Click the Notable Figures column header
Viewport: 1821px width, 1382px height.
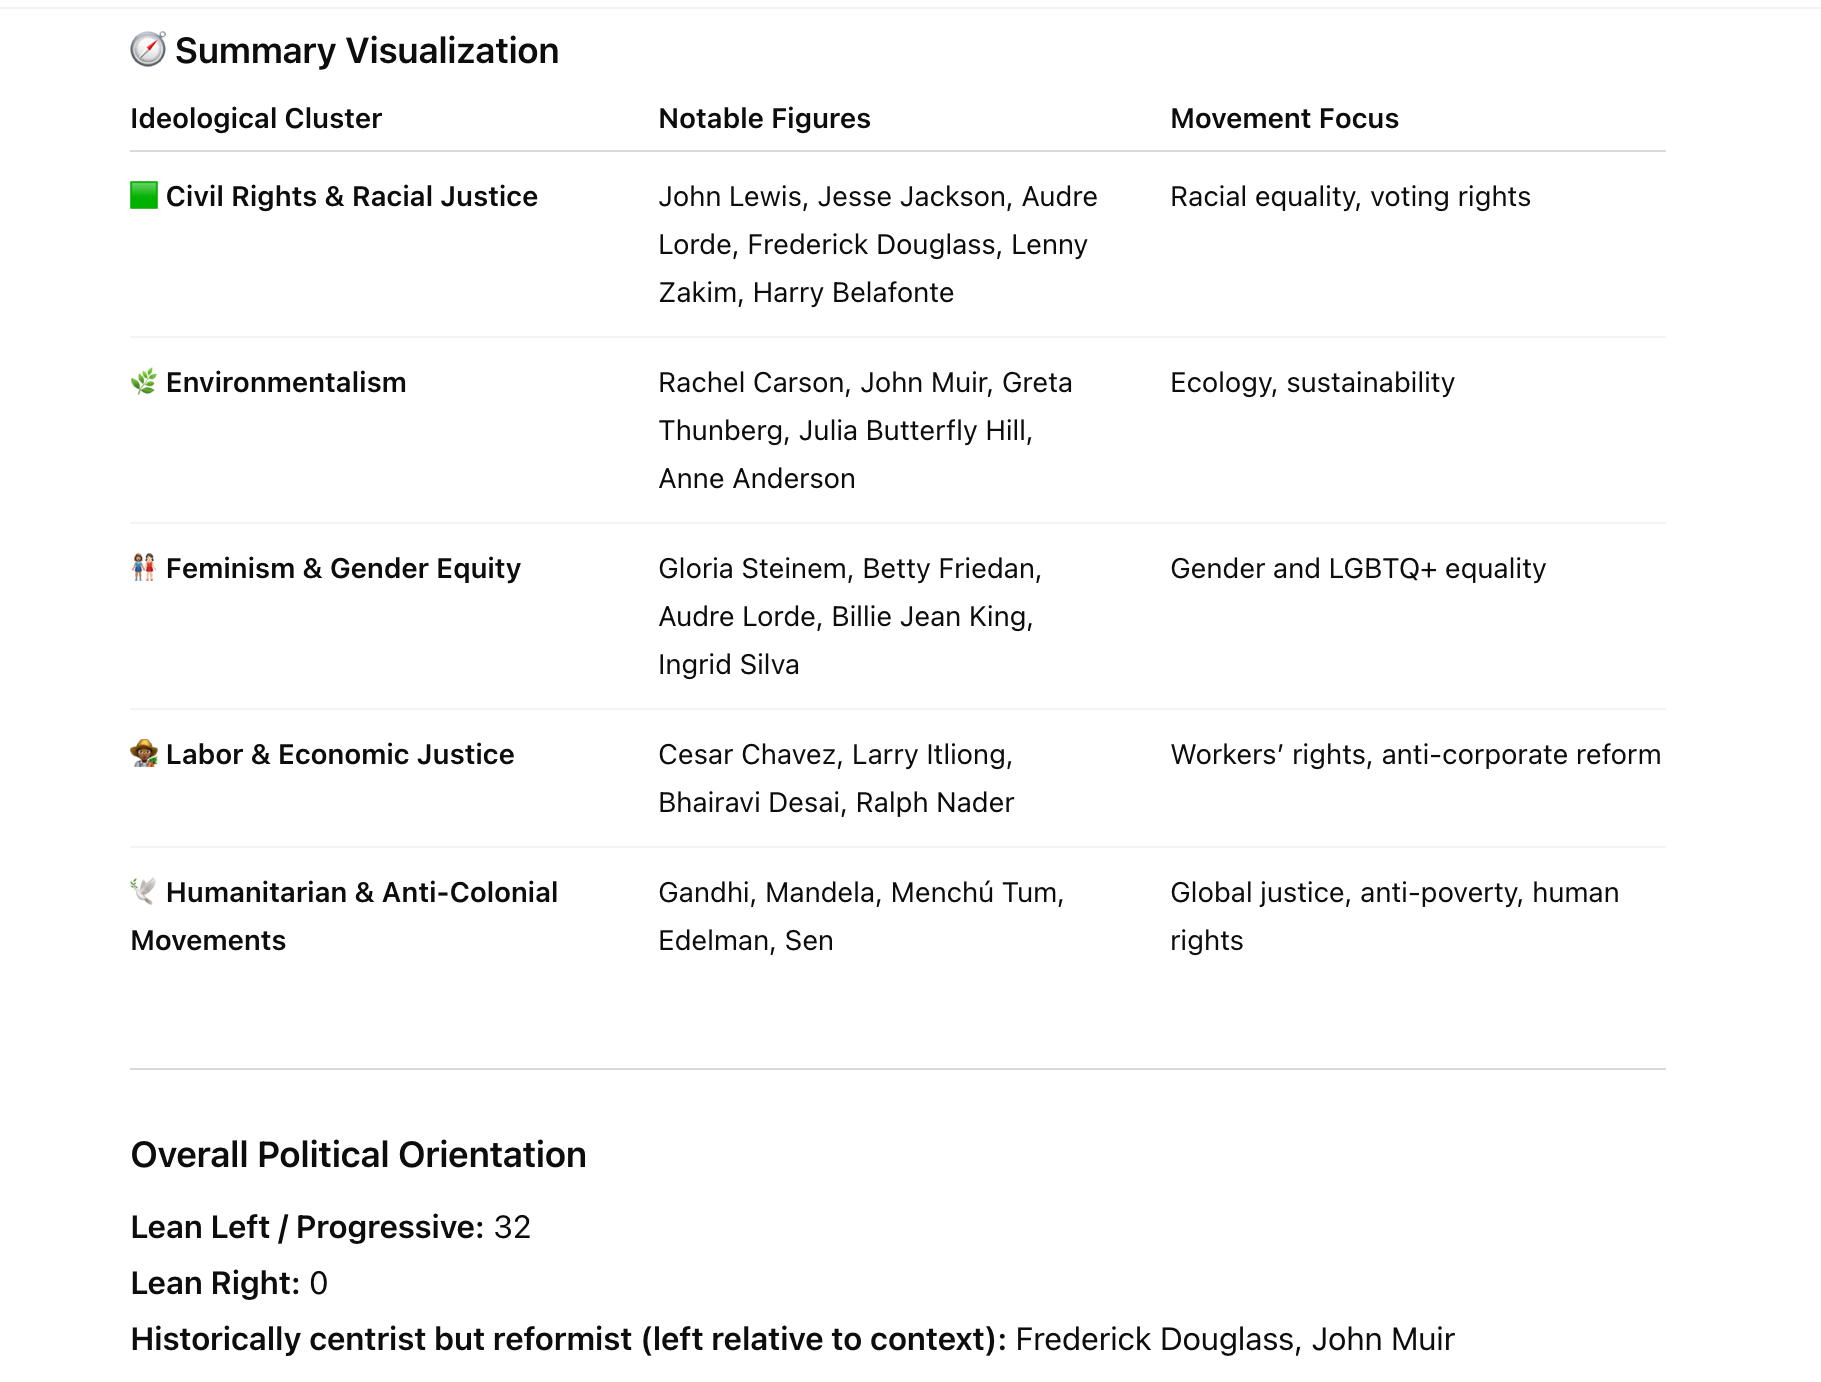[764, 118]
